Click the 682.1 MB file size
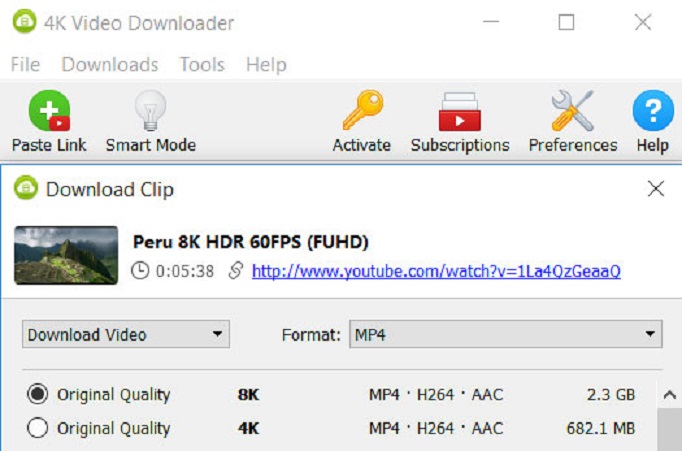Screen dimensions: 682x451 tap(600, 428)
